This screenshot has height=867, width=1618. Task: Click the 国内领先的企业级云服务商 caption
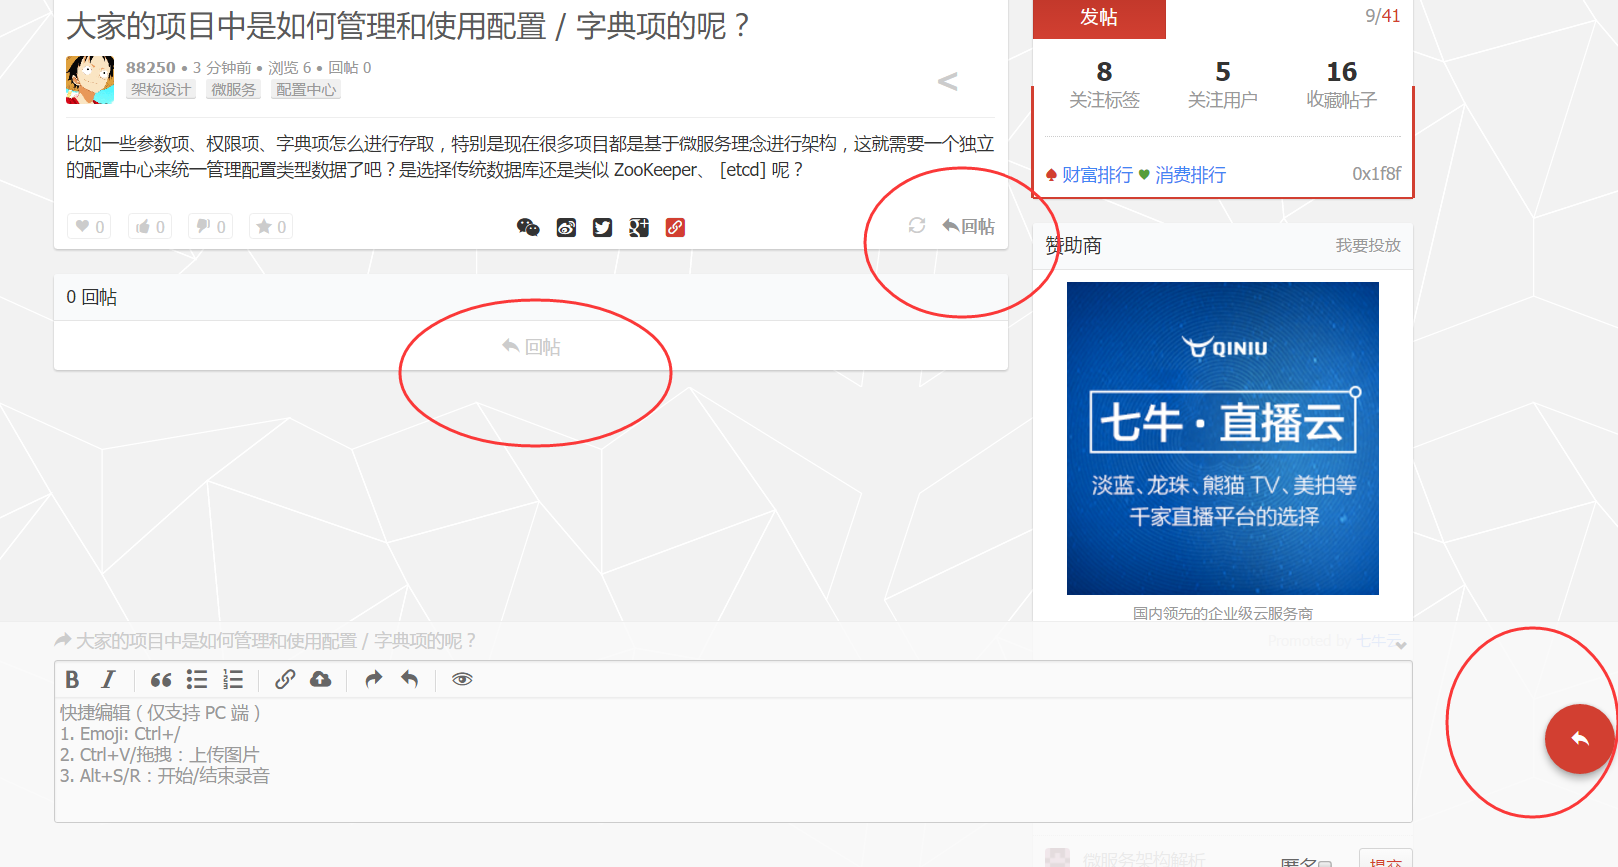pyautogui.click(x=1223, y=613)
